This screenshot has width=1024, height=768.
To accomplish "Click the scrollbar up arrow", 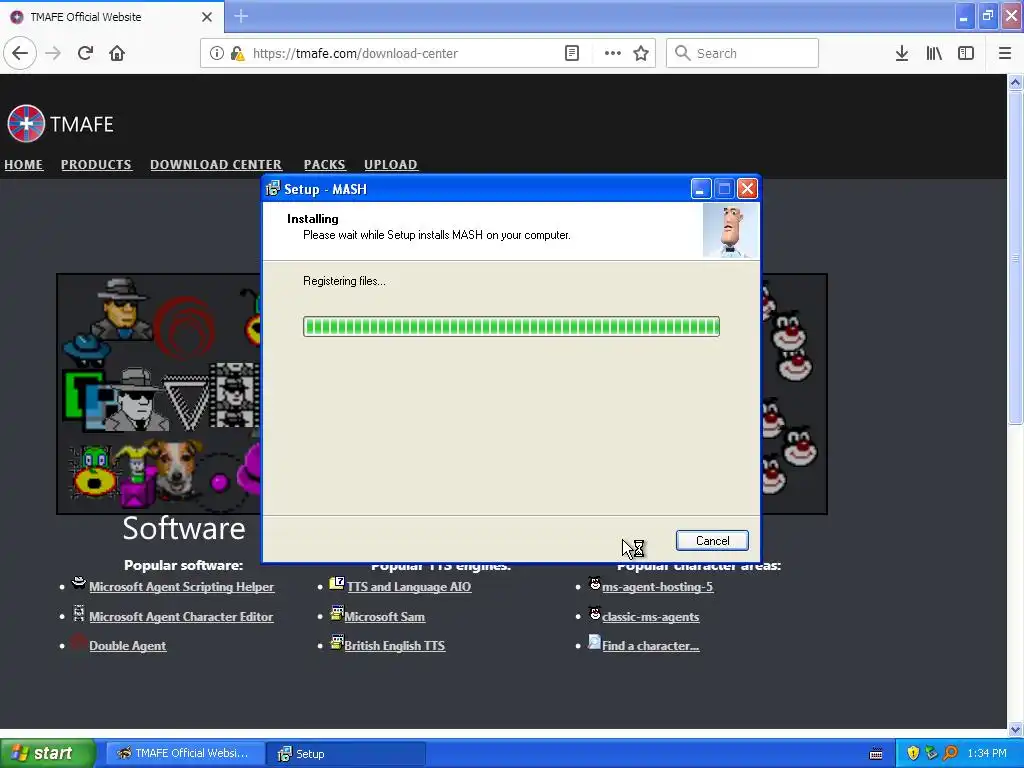I will tap(1015, 82).
